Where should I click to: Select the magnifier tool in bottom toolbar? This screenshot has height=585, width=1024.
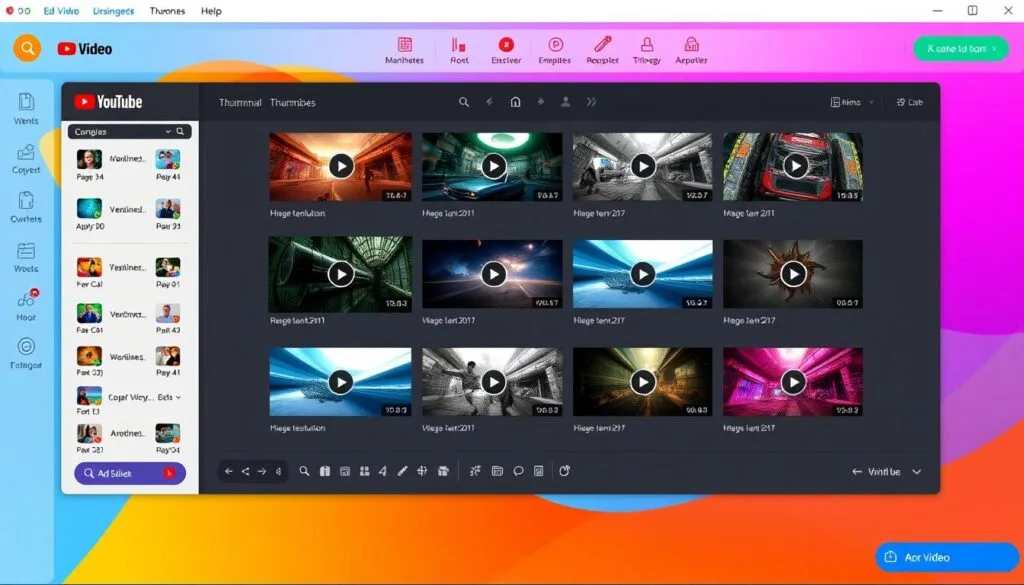tap(304, 471)
